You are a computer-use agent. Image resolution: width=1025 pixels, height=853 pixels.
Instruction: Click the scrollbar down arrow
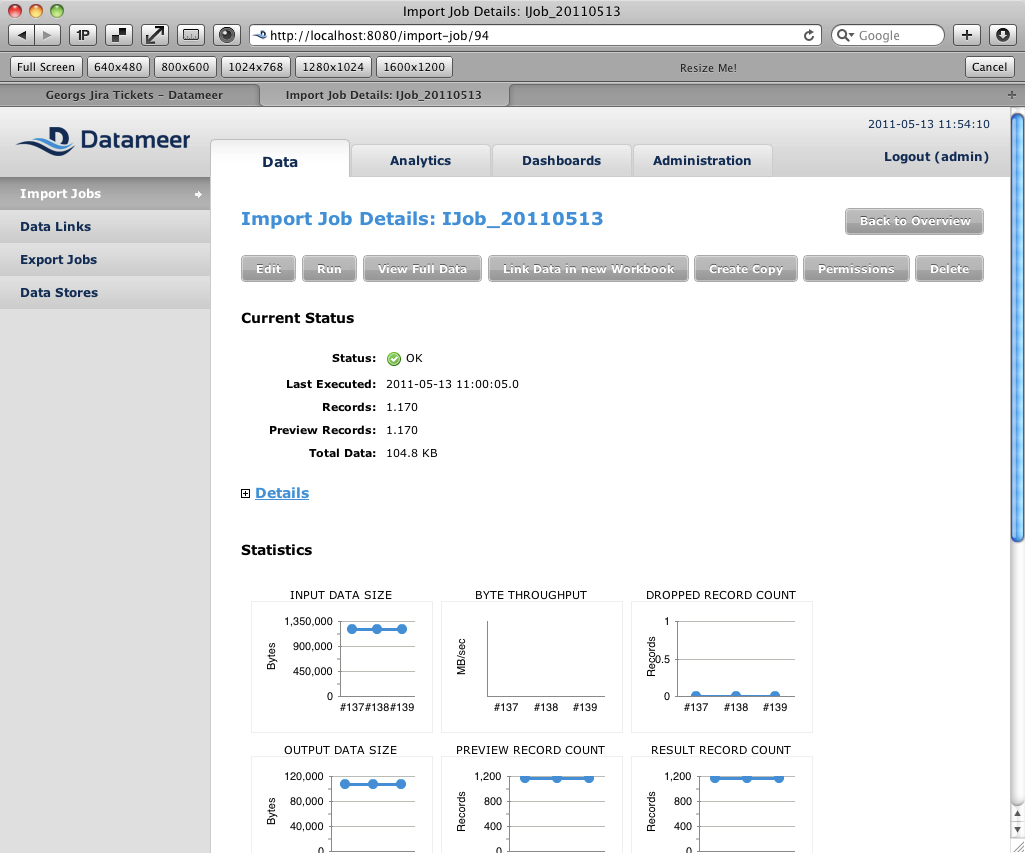click(x=1017, y=829)
